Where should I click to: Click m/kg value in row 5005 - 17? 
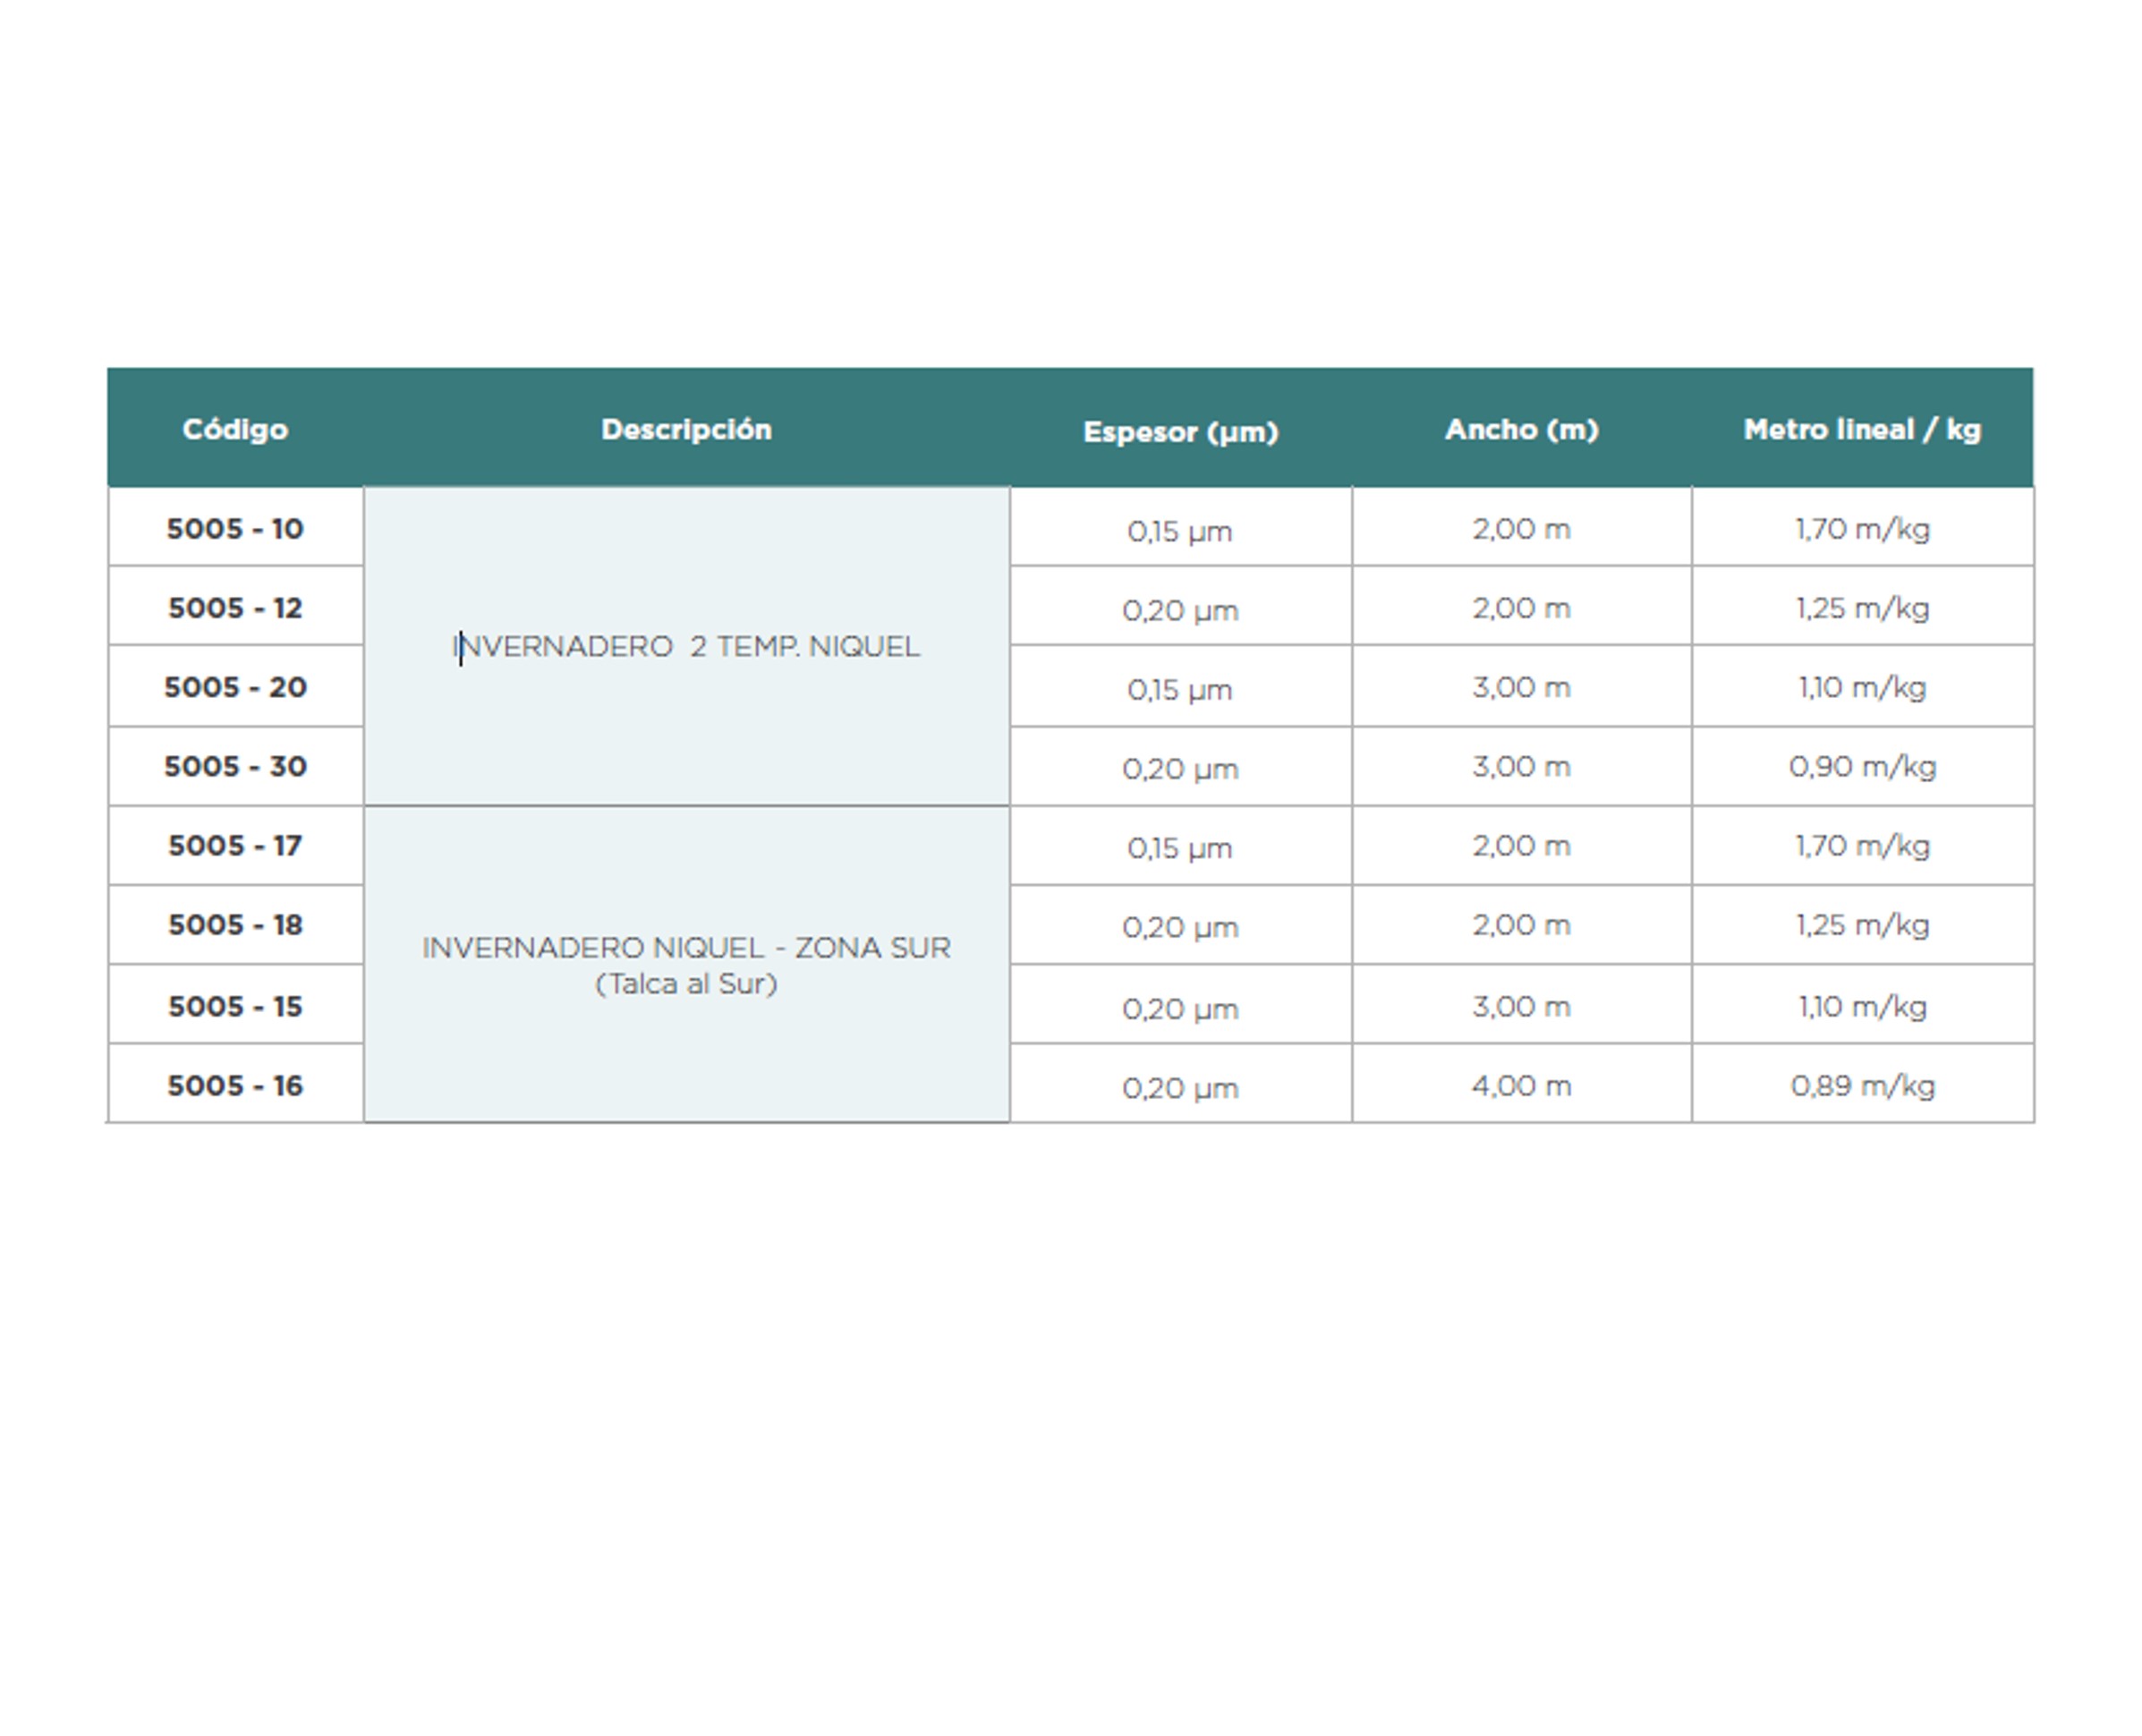coord(1862,845)
